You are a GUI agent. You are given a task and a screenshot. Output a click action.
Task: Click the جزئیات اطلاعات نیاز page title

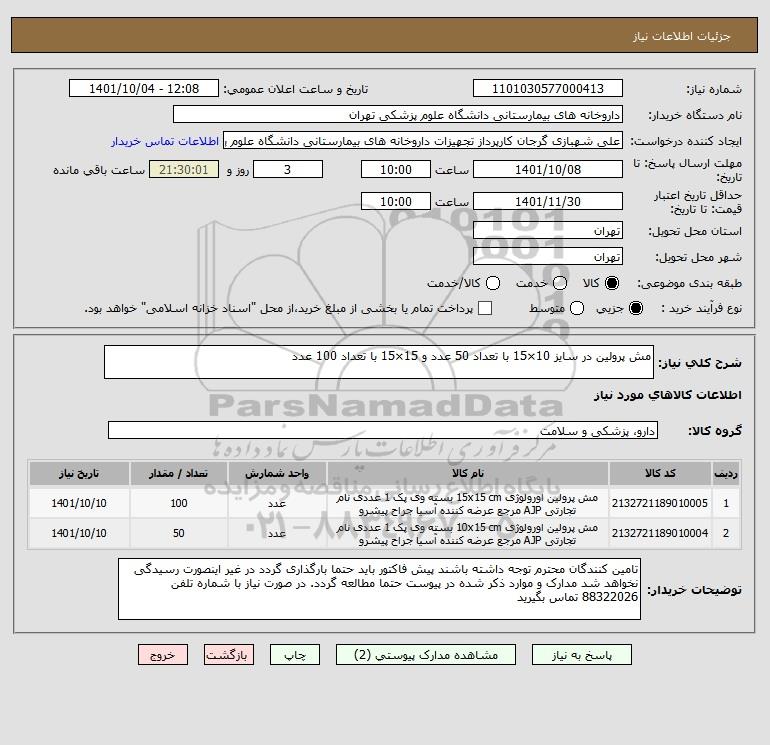tap(682, 36)
